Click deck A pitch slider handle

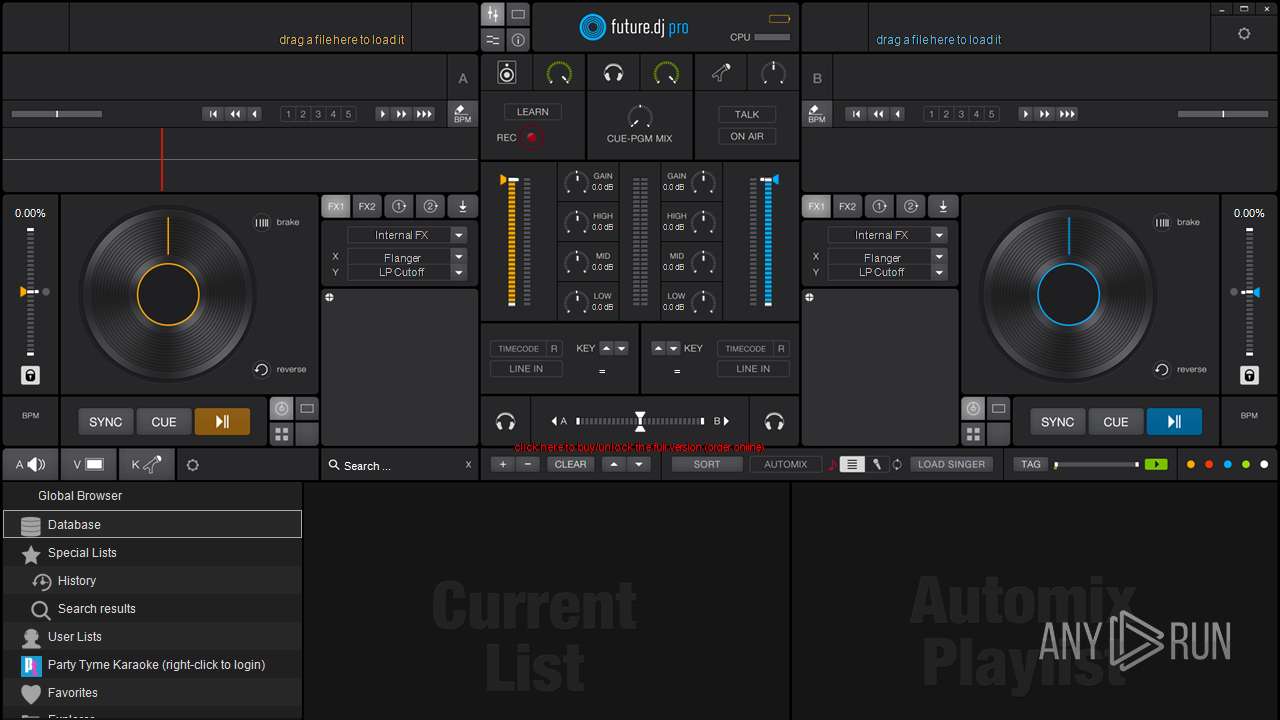(x=30, y=291)
